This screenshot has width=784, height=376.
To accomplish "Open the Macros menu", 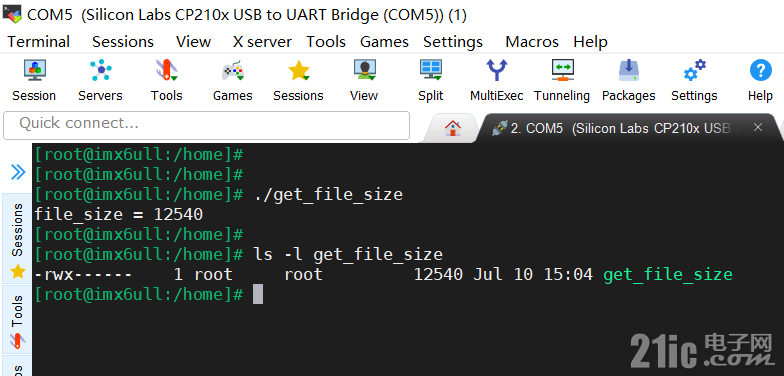I will [x=532, y=42].
